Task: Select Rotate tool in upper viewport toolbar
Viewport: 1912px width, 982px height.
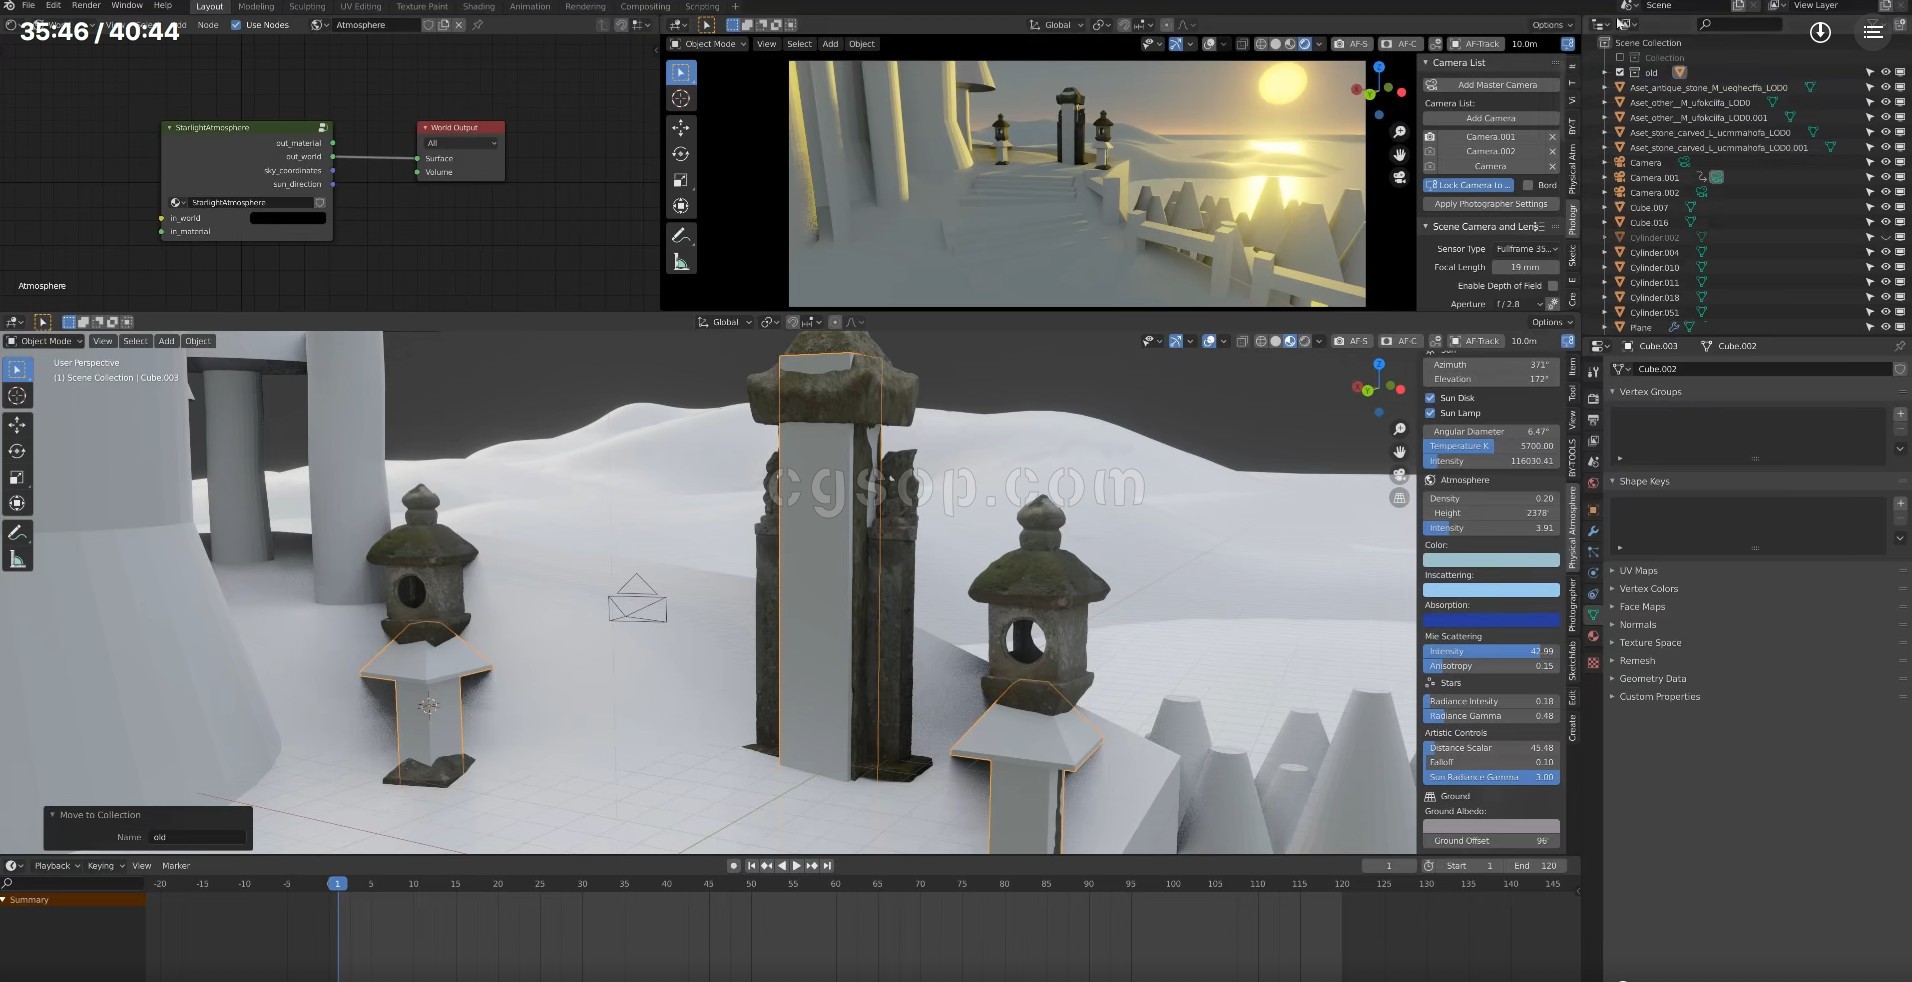Action: (681, 154)
